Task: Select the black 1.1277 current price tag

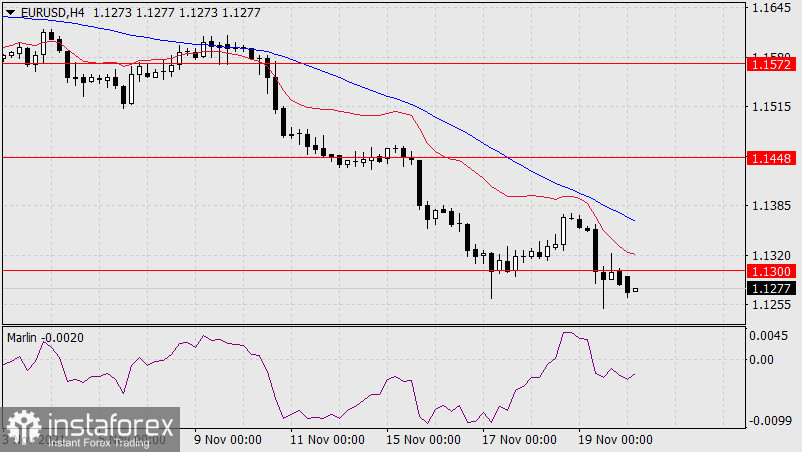Action: coord(770,288)
